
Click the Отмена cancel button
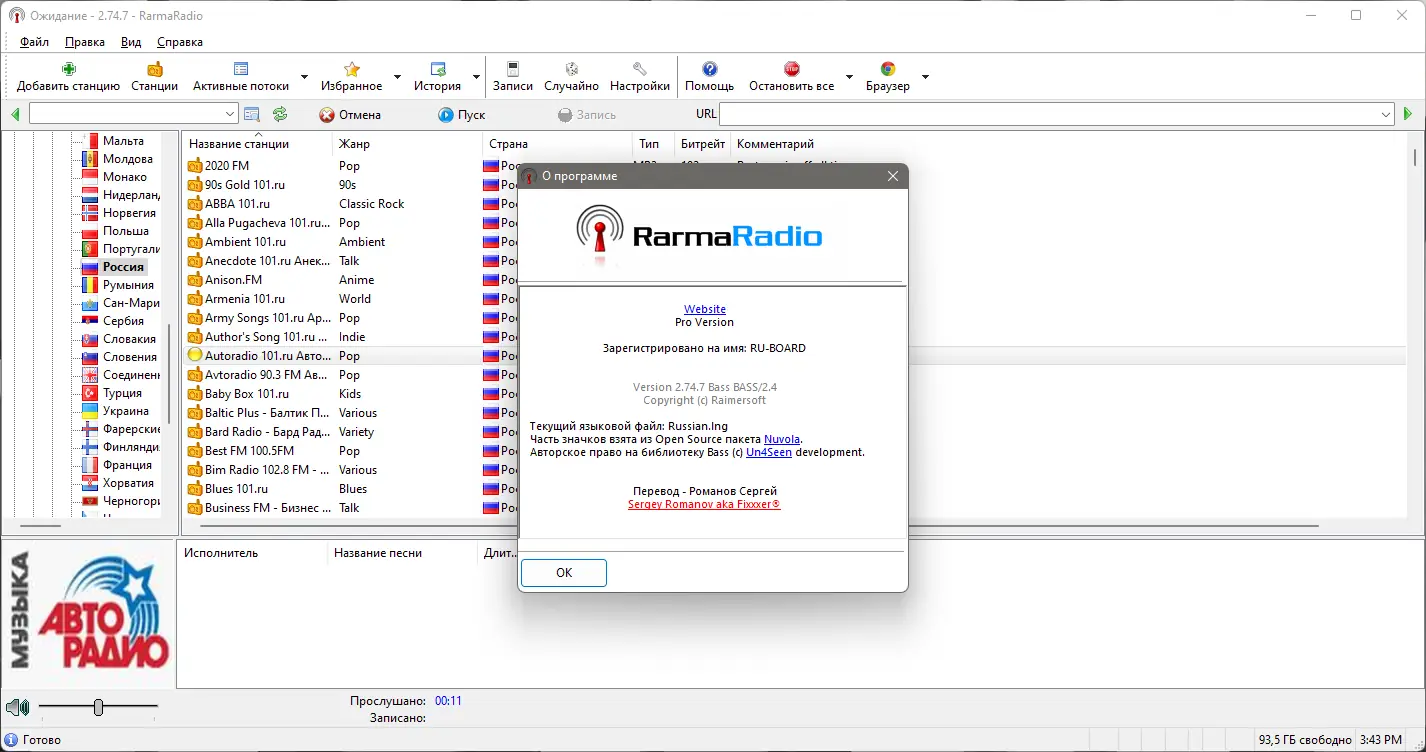click(x=350, y=115)
